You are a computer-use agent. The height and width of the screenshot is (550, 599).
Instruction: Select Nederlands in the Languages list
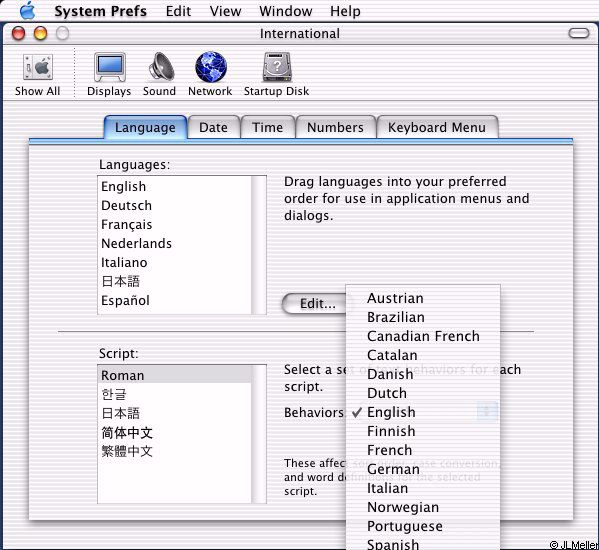point(175,243)
